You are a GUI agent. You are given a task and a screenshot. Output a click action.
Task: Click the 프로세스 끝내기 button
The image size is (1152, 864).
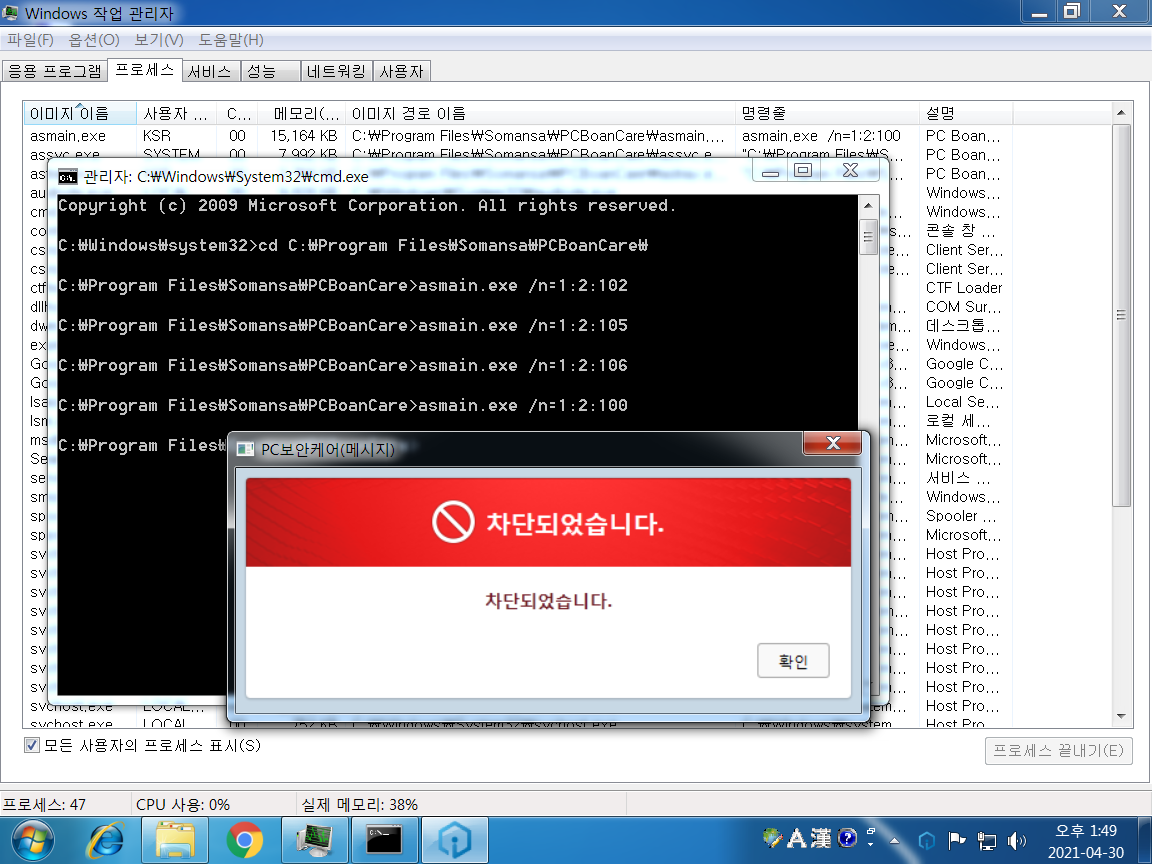(1058, 750)
